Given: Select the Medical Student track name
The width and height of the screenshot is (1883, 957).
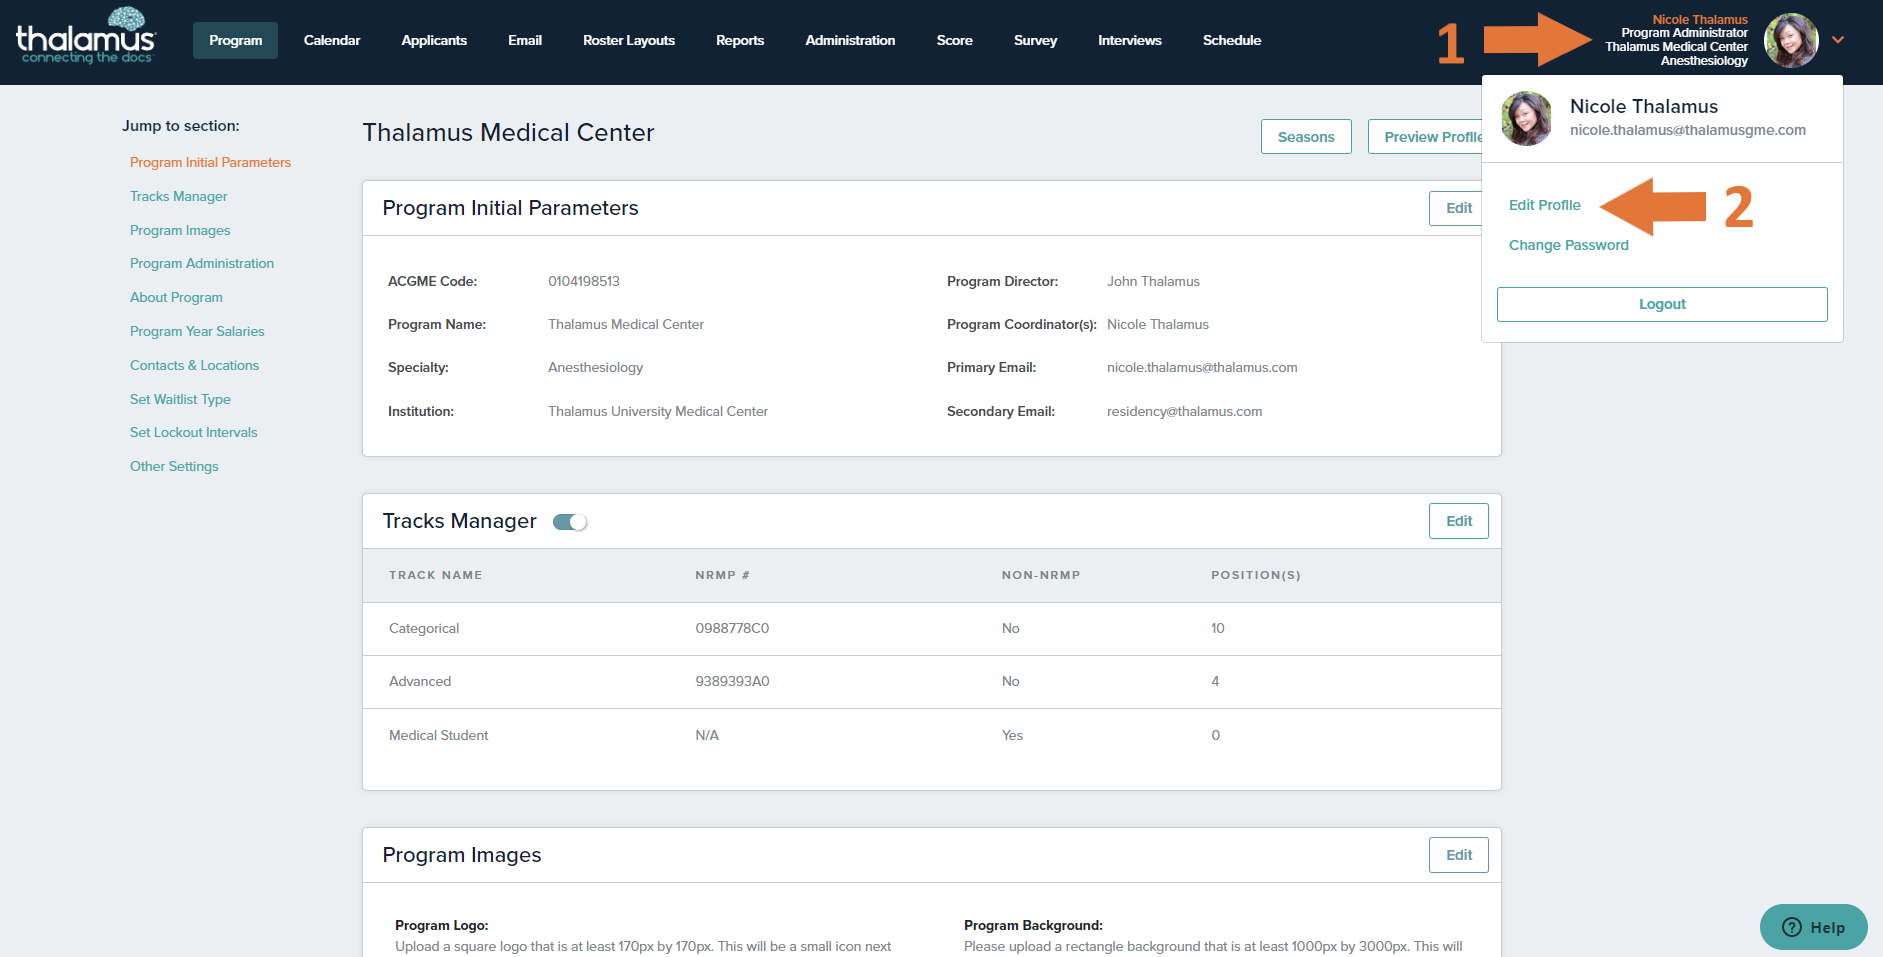Looking at the screenshot, I should click(x=439, y=735).
